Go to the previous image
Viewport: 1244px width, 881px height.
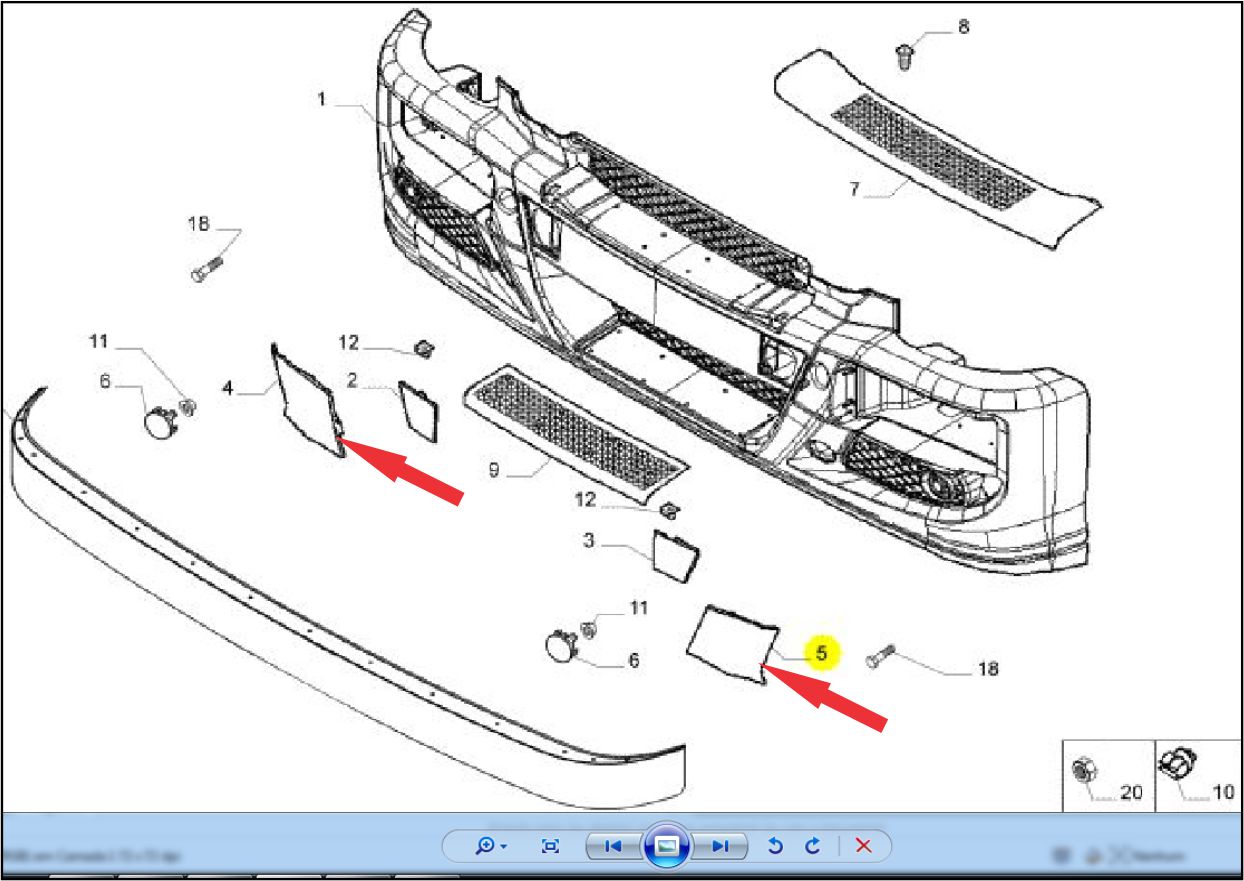click(x=613, y=846)
